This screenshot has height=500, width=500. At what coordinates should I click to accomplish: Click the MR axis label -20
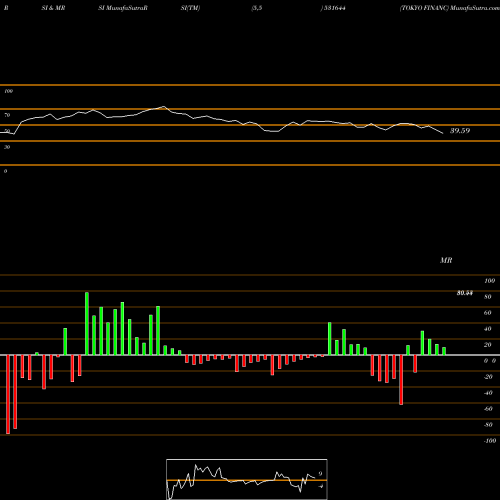coord(488,377)
